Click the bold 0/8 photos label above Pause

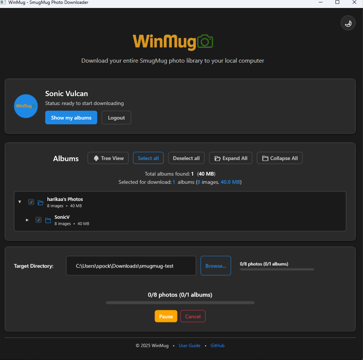(180, 295)
